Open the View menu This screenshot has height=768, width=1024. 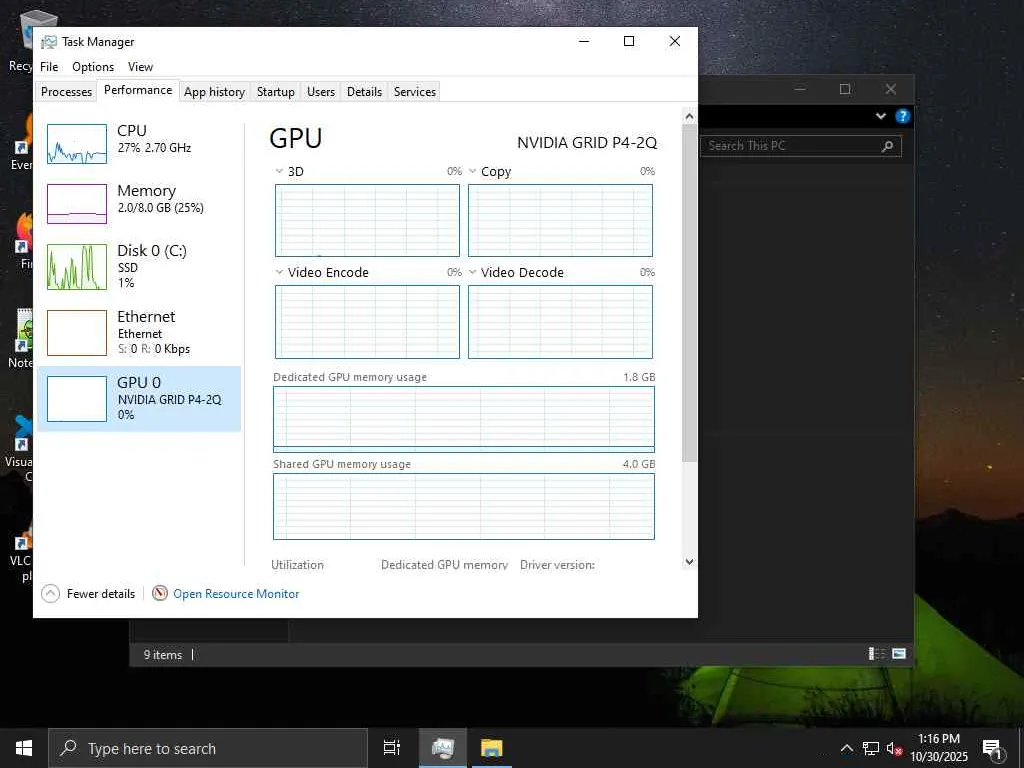tap(140, 67)
